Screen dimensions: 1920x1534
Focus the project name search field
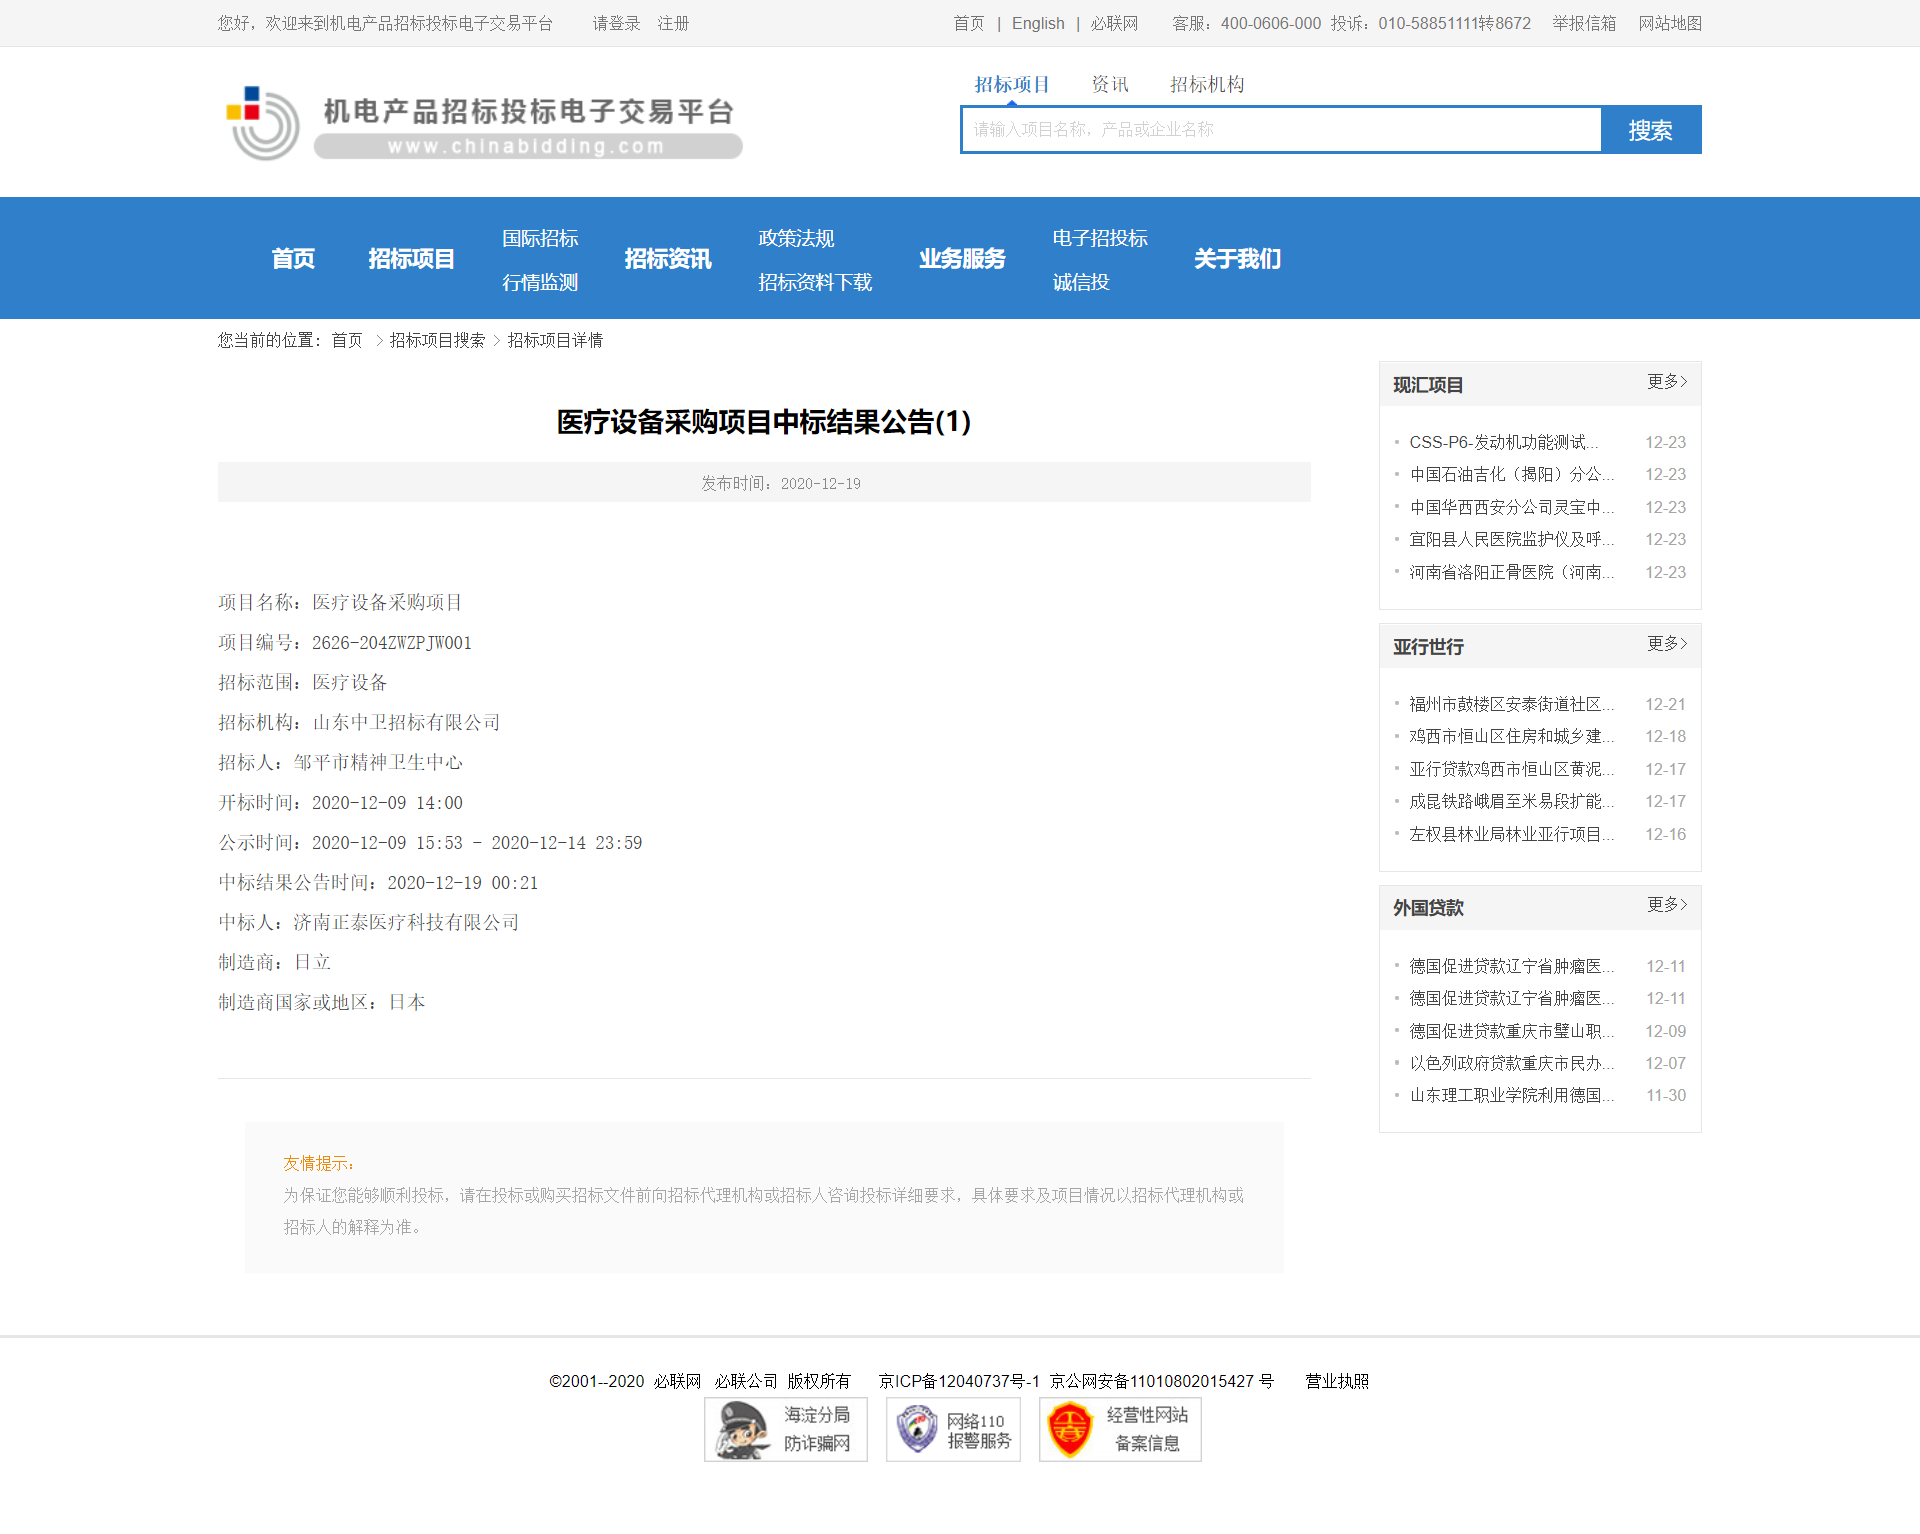(1280, 130)
